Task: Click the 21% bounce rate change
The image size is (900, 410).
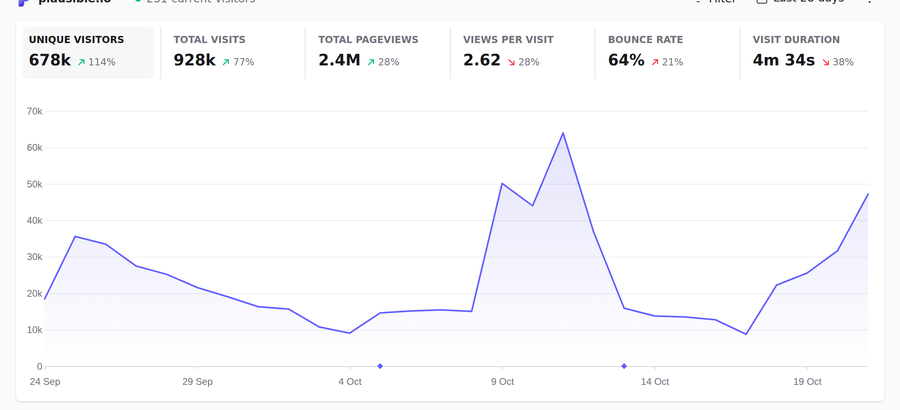Action: [x=672, y=62]
